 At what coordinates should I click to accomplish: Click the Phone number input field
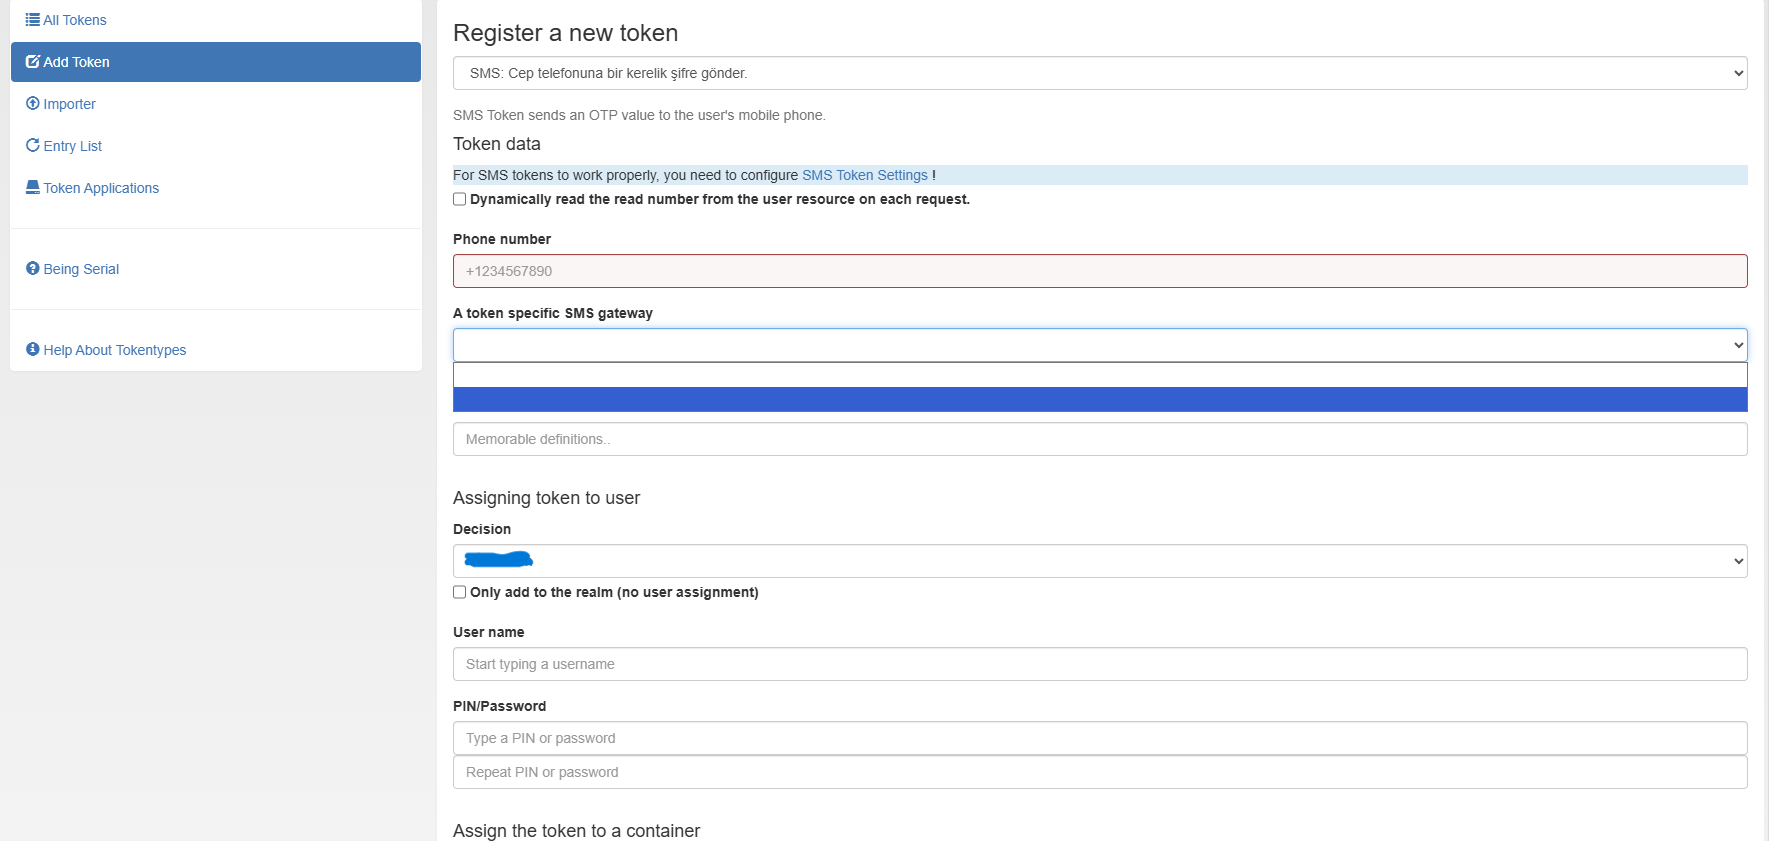[1100, 271]
